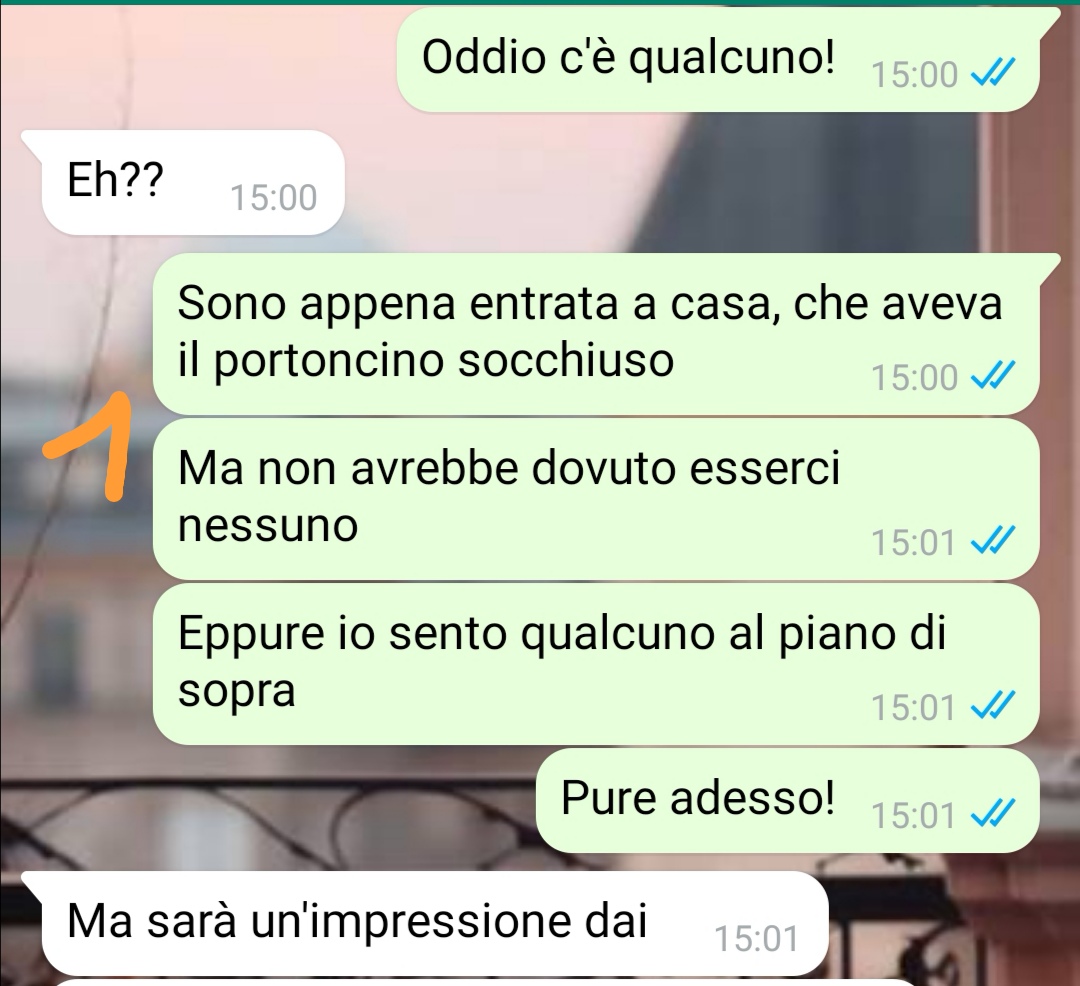Click blue ticks beside 'Pure adesso!'

click(x=993, y=815)
